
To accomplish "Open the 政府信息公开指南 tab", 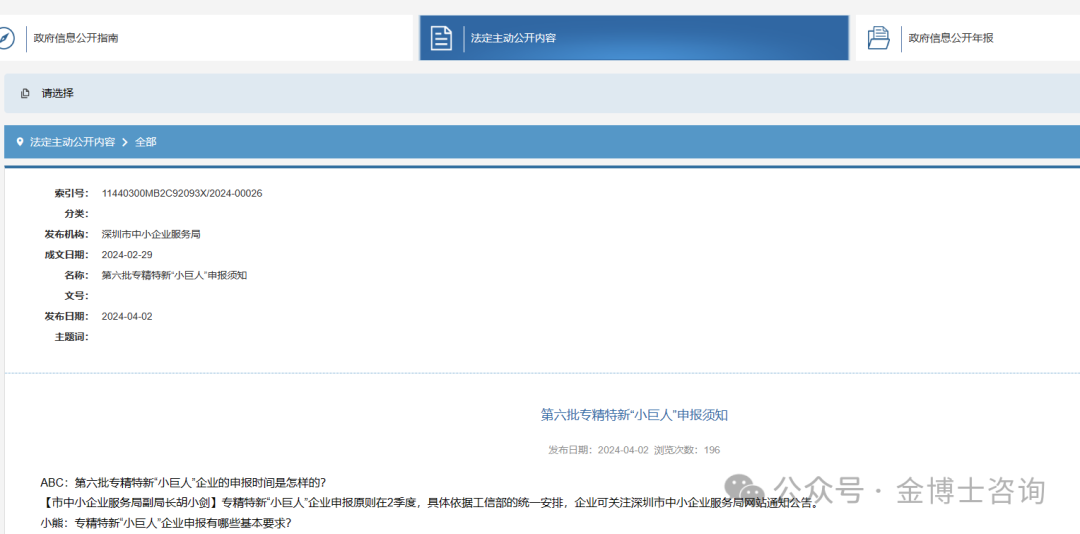I will click(207, 38).
